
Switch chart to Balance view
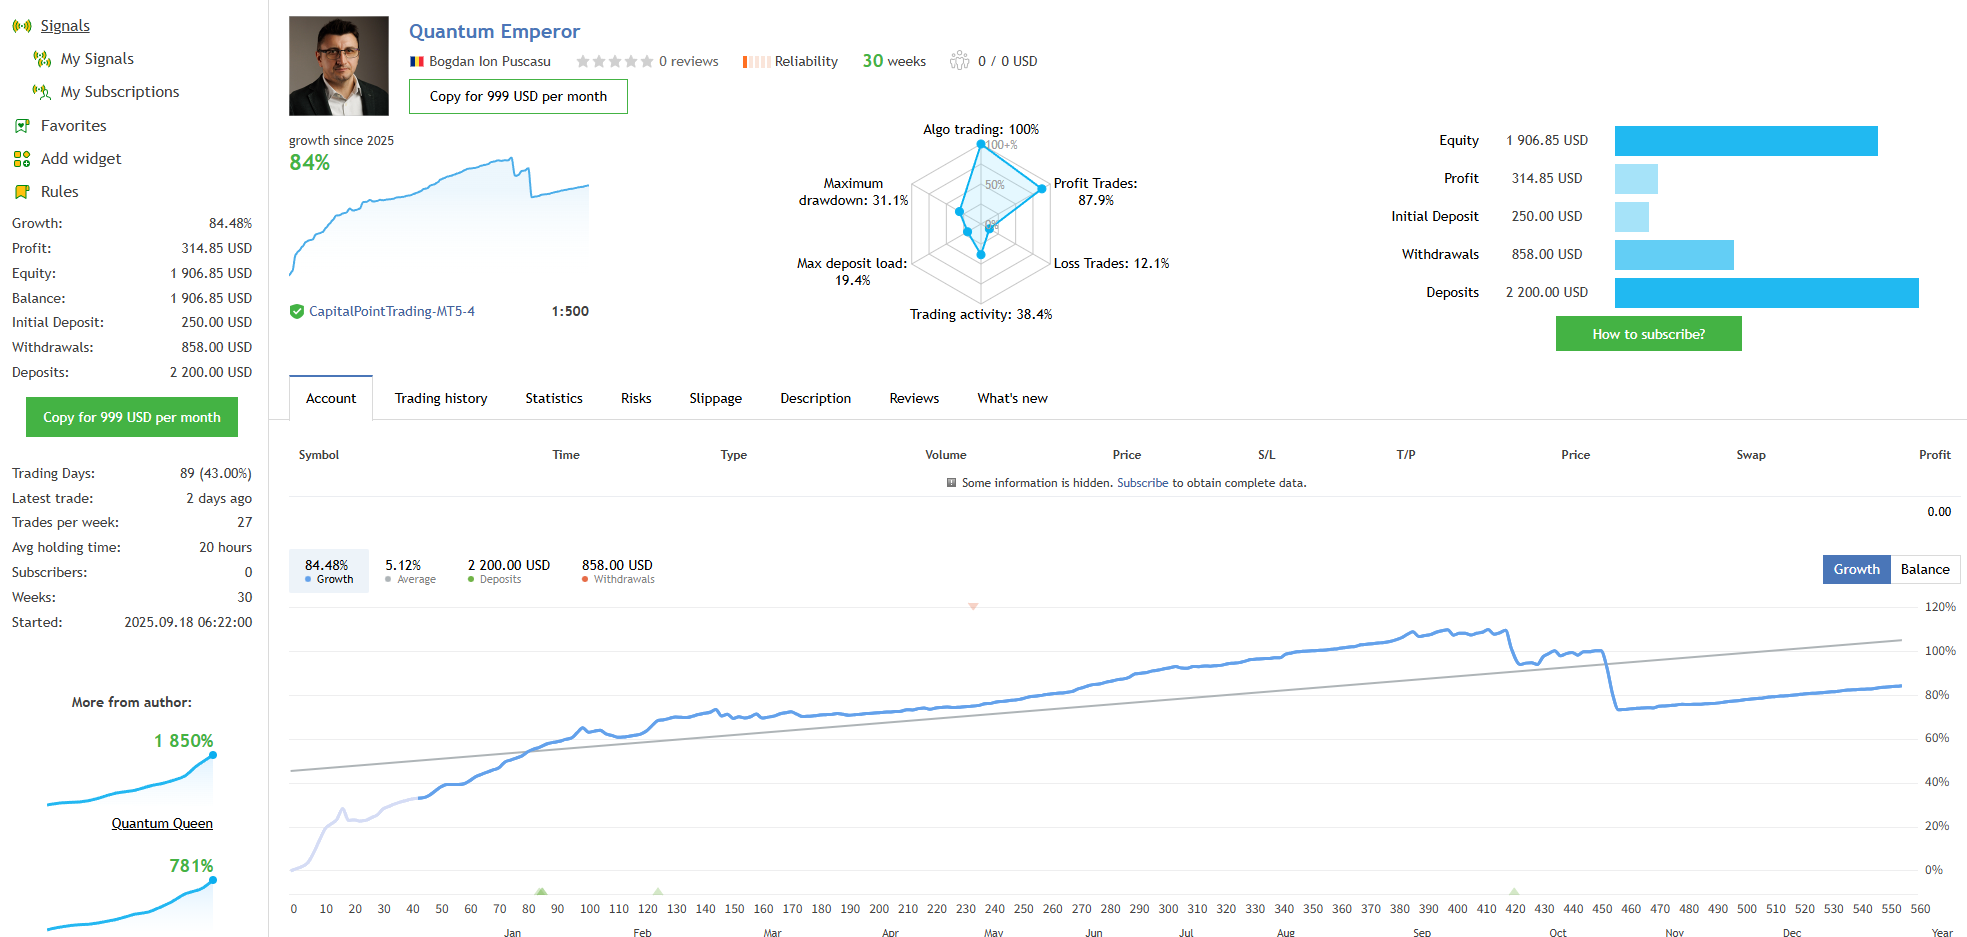click(1924, 569)
